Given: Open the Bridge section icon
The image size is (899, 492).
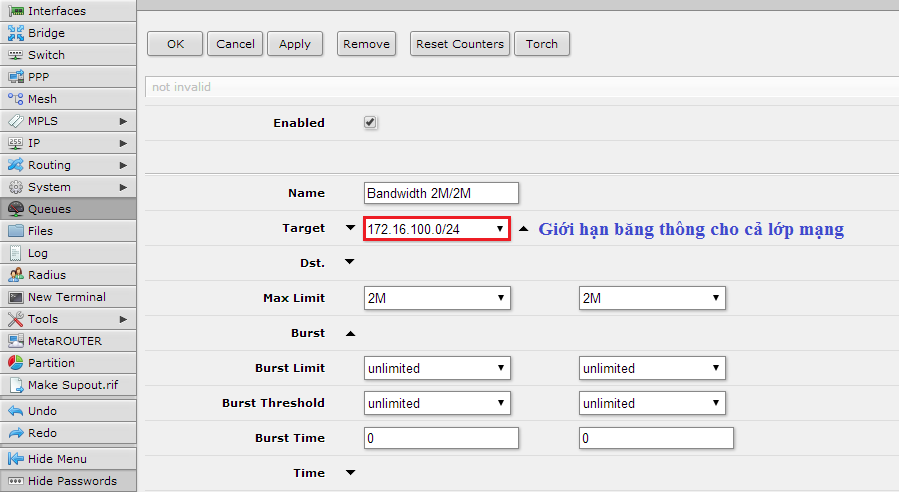Looking at the screenshot, I should [16, 33].
